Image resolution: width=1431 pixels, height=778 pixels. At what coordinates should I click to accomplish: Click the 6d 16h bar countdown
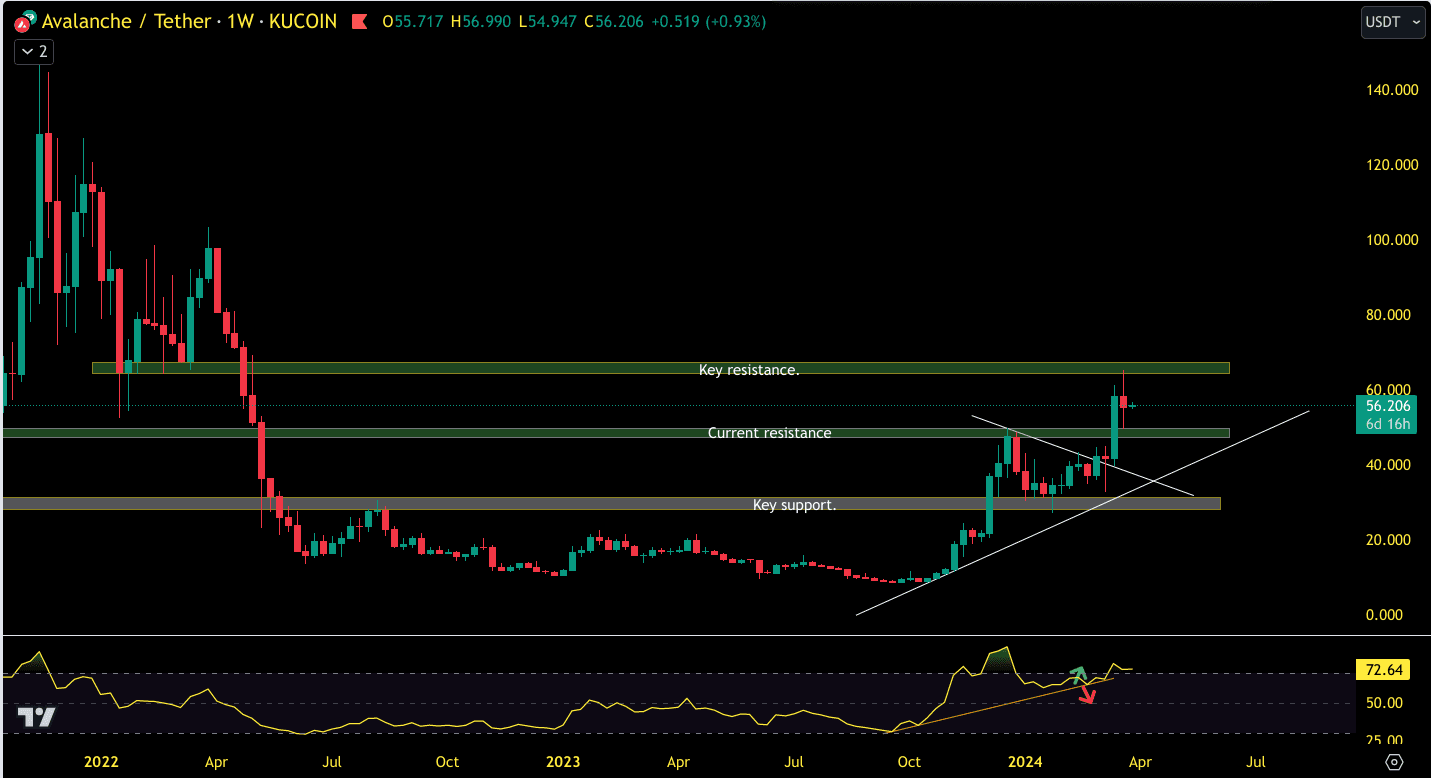pyautogui.click(x=1387, y=424)
